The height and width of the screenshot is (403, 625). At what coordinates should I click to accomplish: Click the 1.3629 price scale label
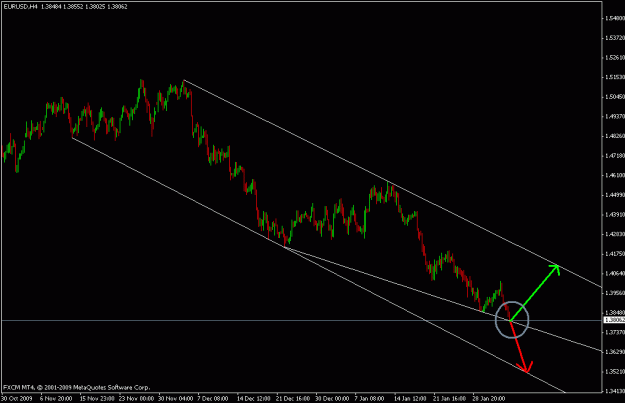click(615, 352)
